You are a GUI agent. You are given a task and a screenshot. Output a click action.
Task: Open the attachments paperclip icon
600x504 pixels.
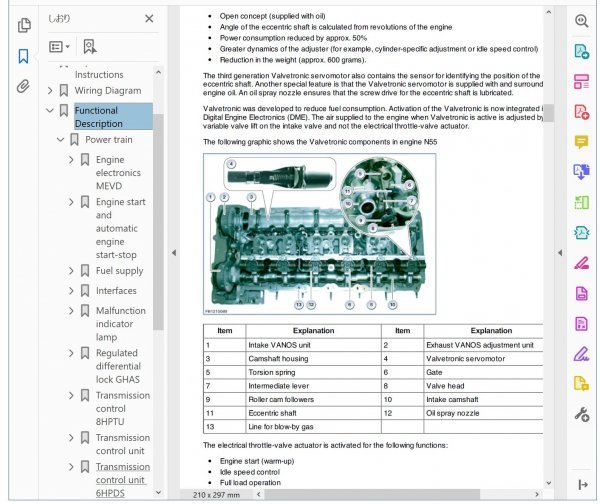[23, 86]
